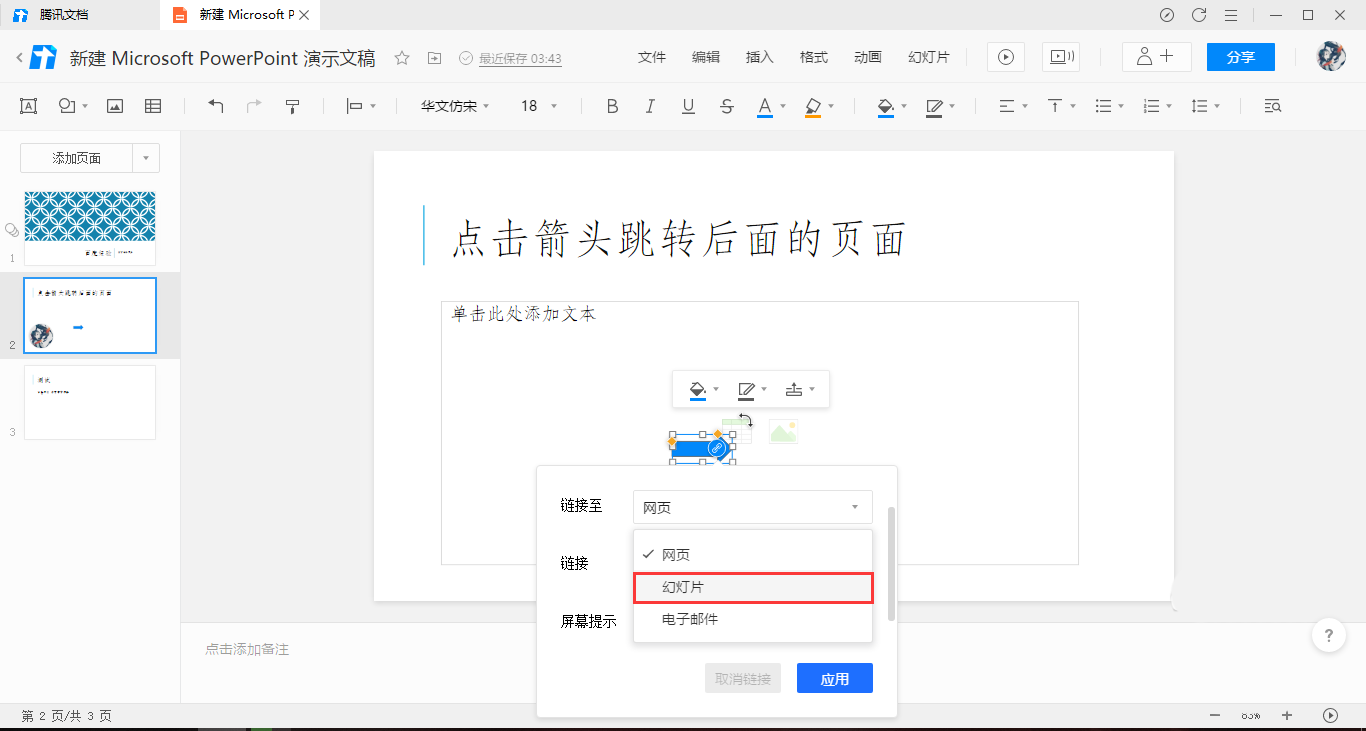This screenshot has width=1366, height=731.
Task: Undo the last action
Action: 215,105
